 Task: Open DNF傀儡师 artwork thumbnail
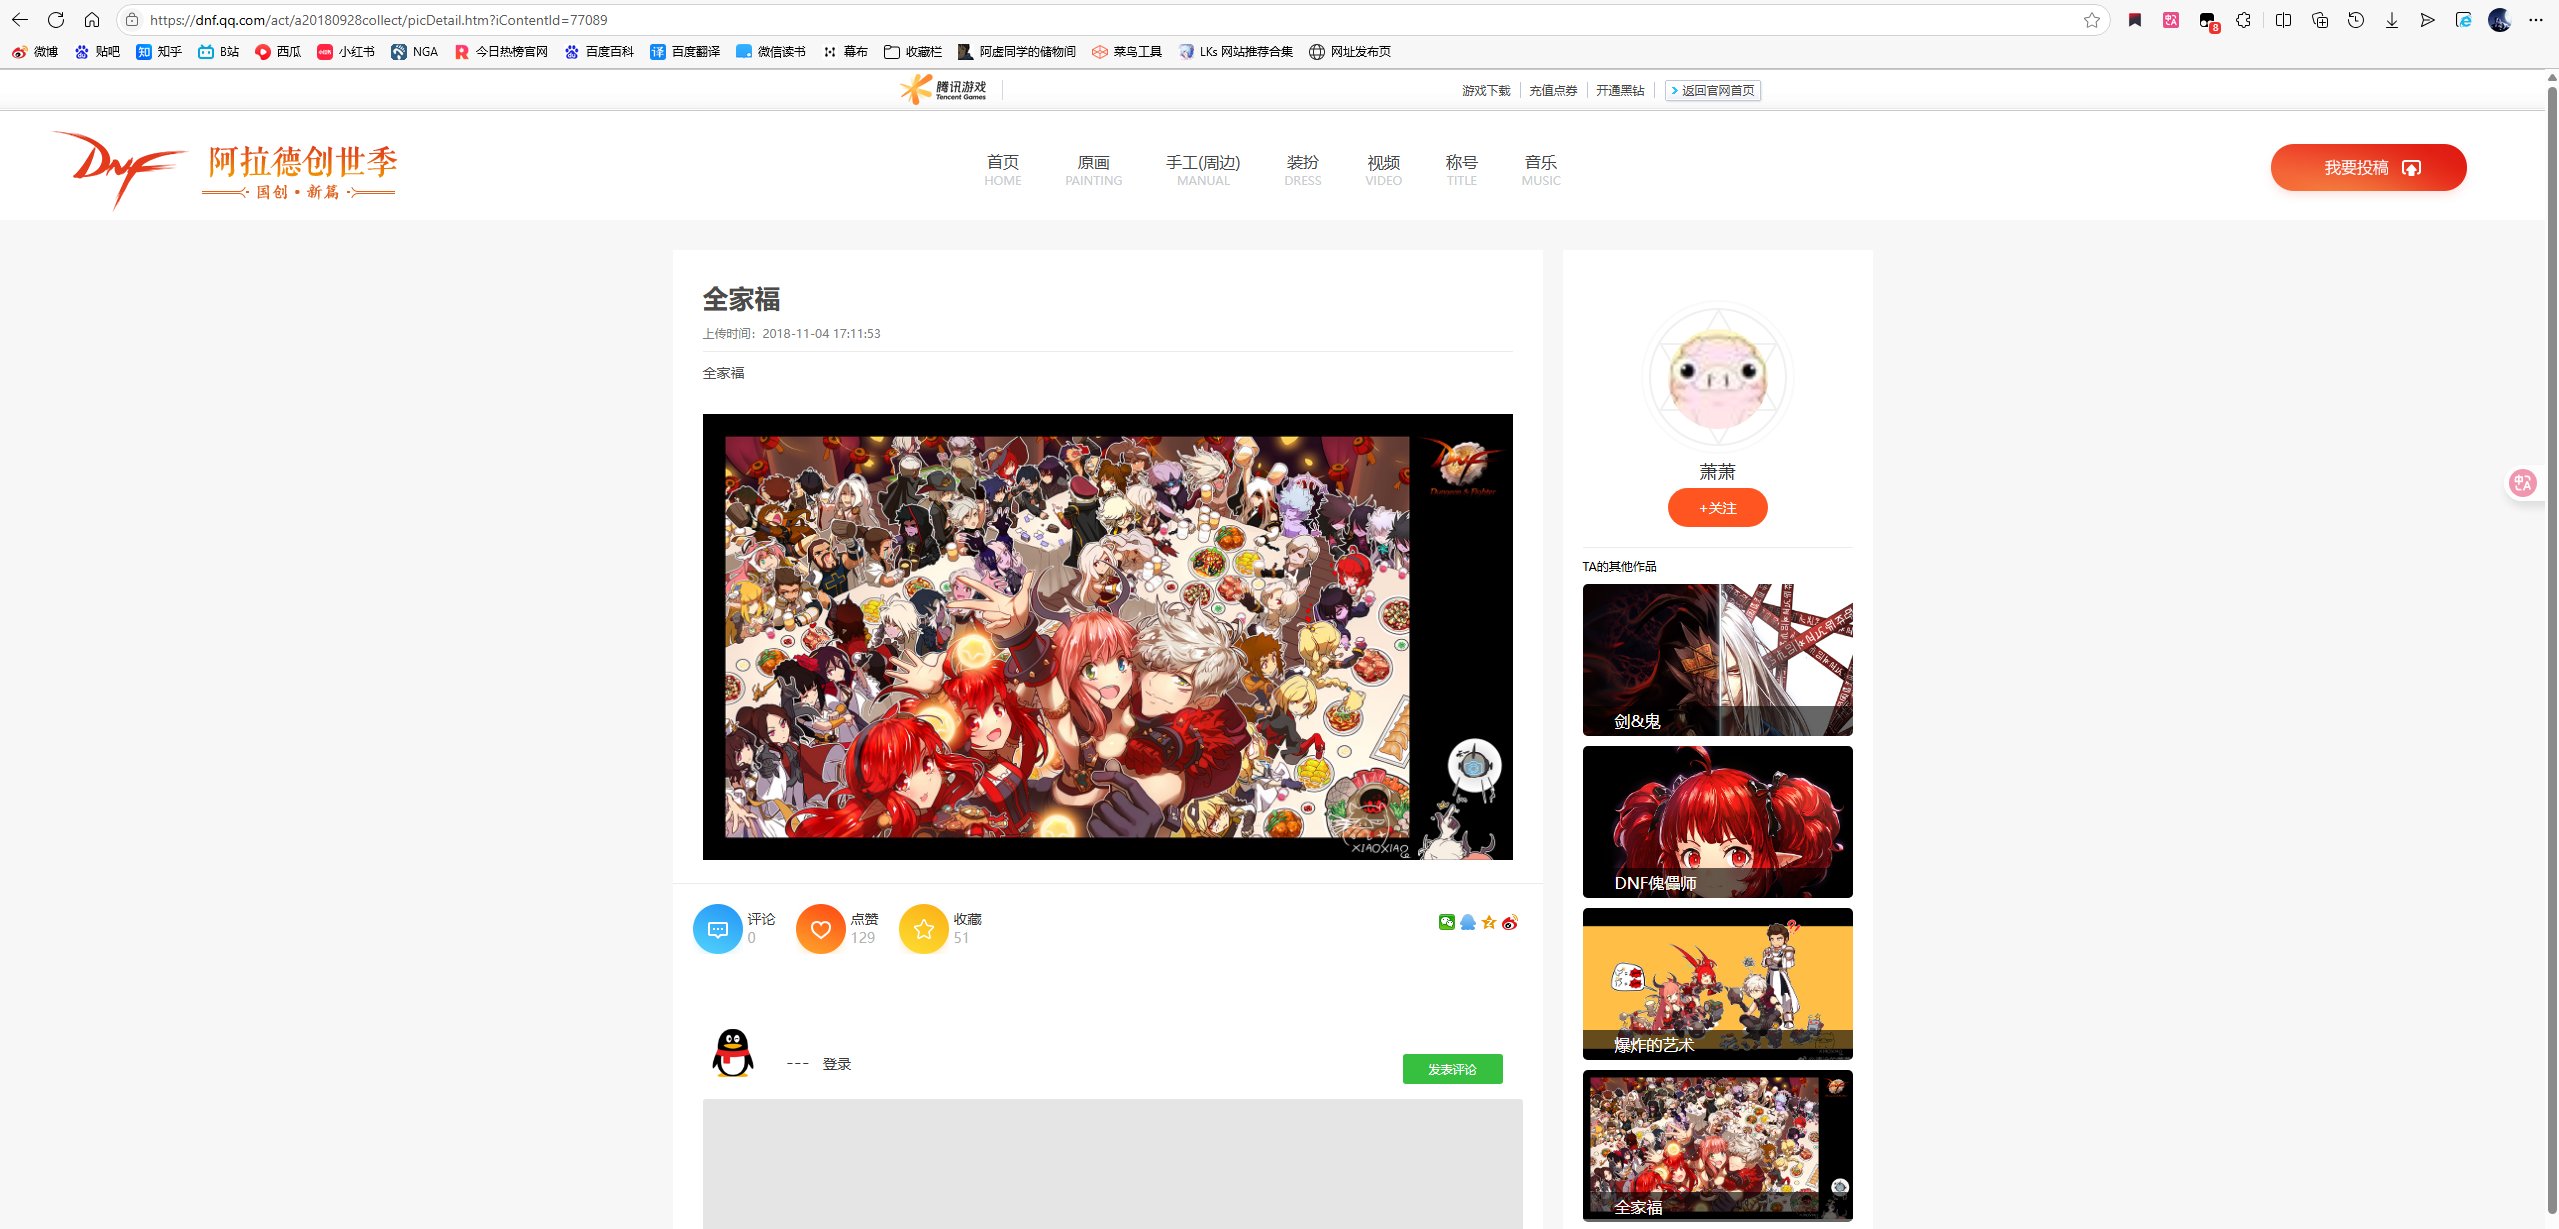[1718, 822]
